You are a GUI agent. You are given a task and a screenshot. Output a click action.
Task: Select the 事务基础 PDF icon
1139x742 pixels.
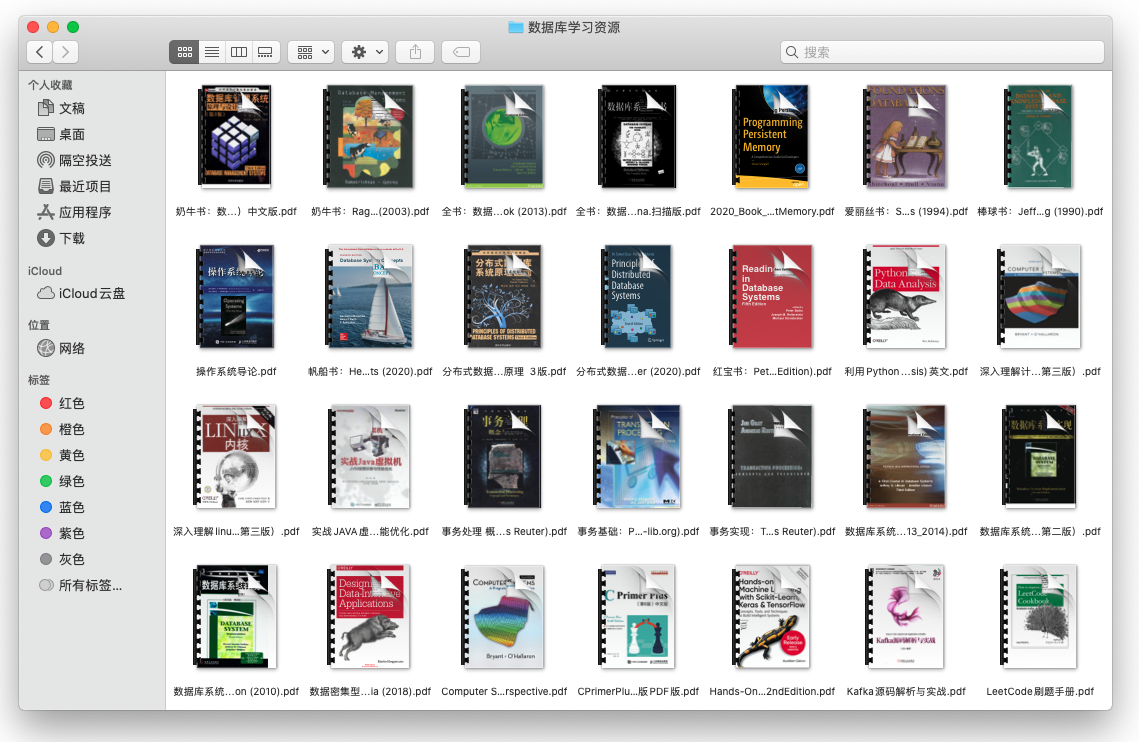point(638,456)
